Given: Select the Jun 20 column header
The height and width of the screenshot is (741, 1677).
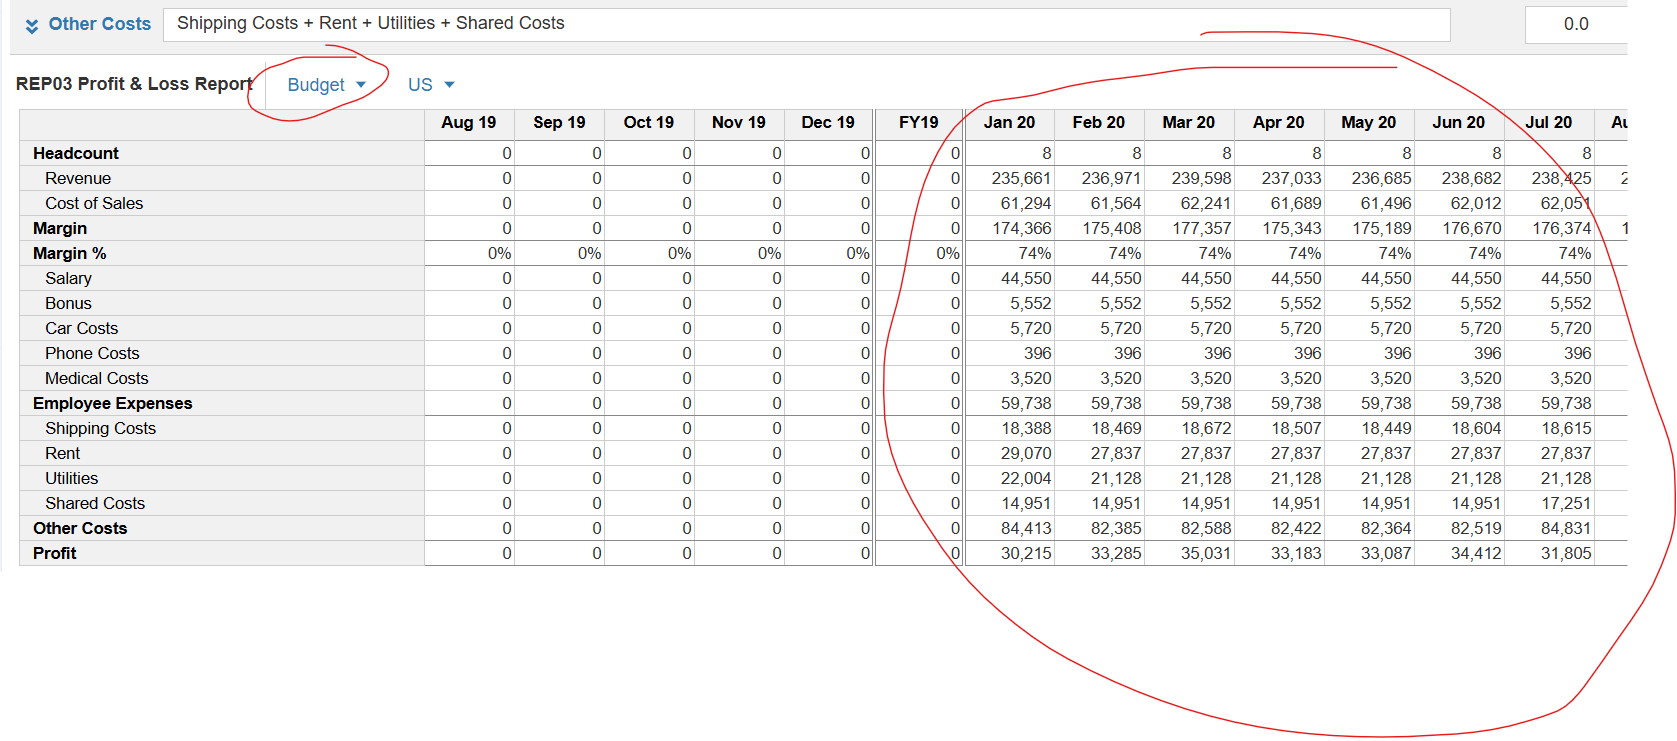Looking at the screenshot, I should pyautogui.click(x=1459, y=123).
